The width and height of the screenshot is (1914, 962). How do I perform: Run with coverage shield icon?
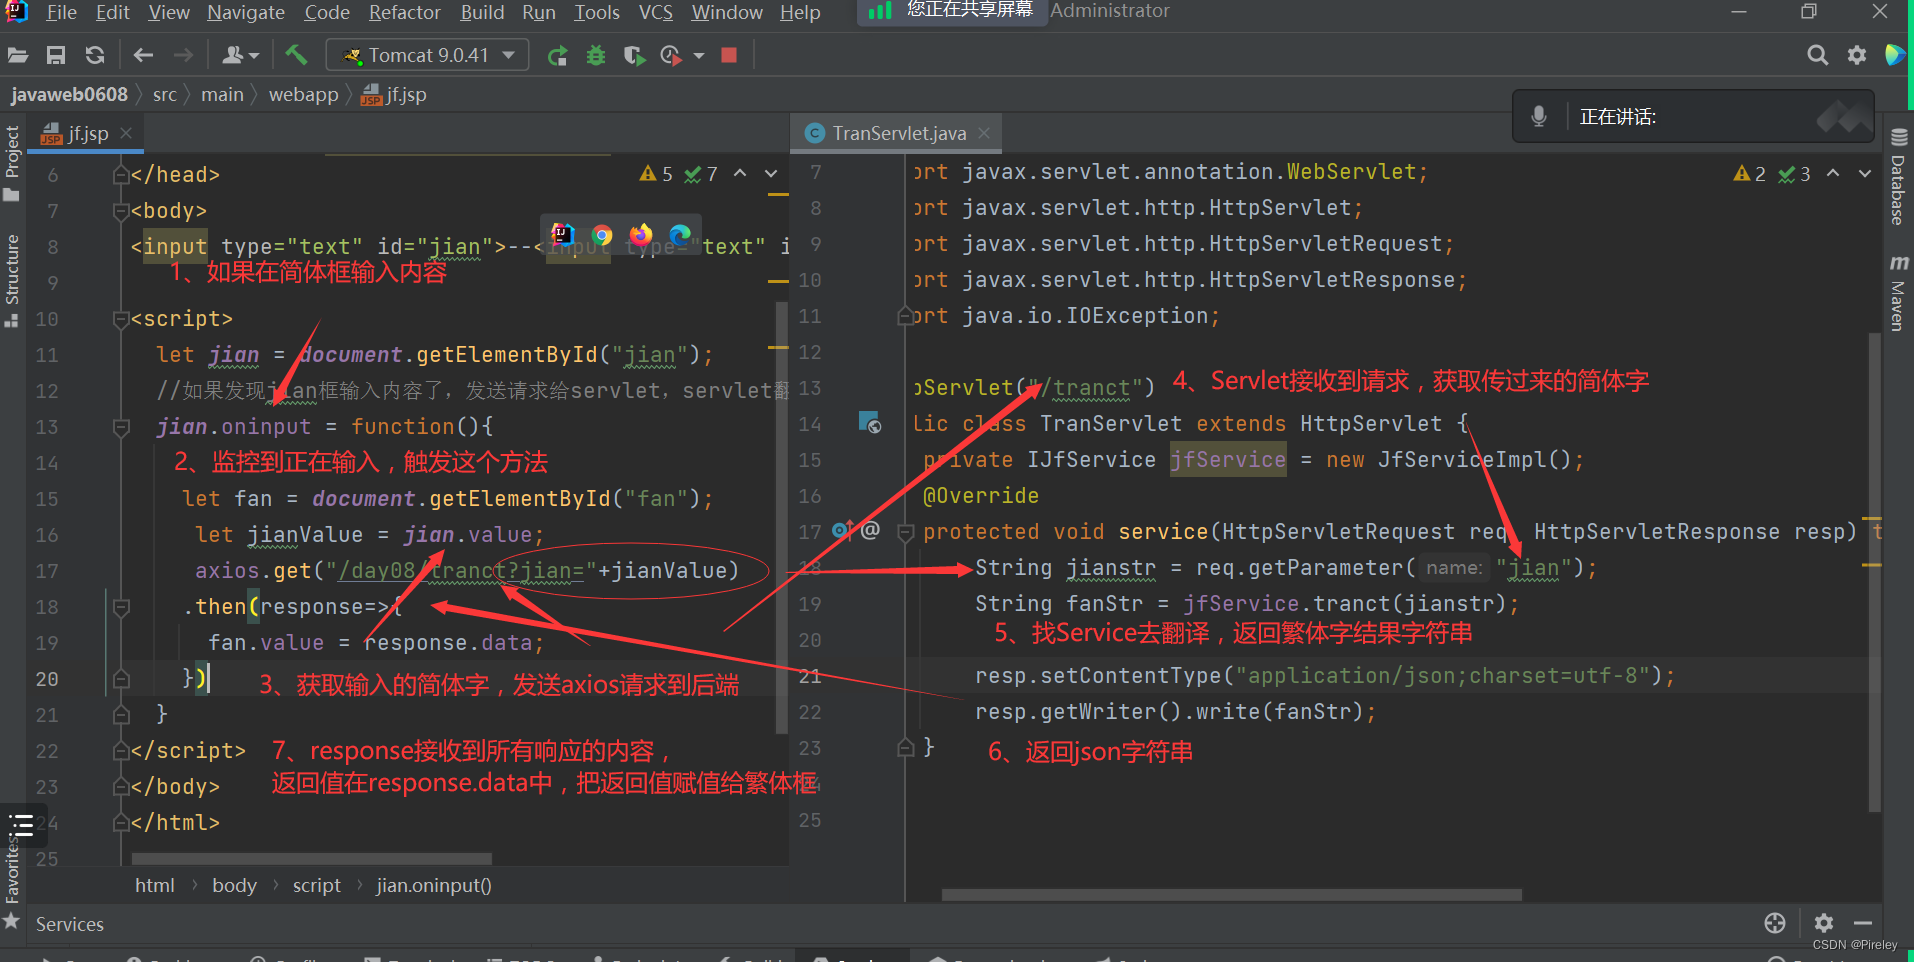coord(634,56)
